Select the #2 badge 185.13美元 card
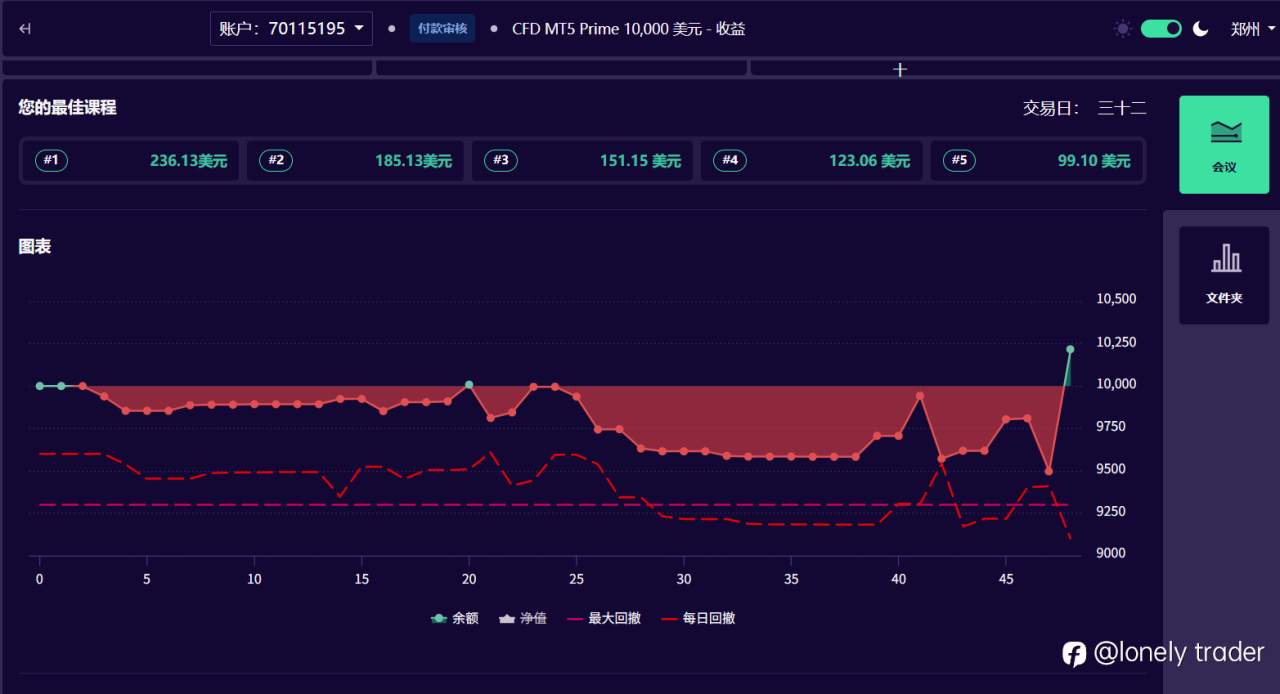1280x694 pixels. [355, 160]
